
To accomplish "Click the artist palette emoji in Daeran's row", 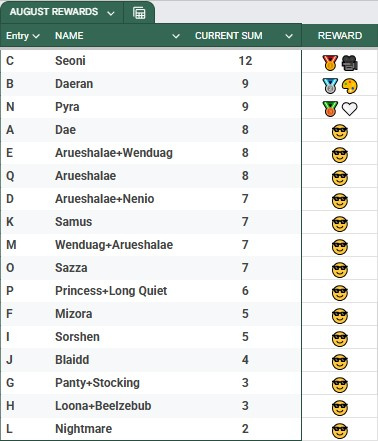I will (350, 86).
